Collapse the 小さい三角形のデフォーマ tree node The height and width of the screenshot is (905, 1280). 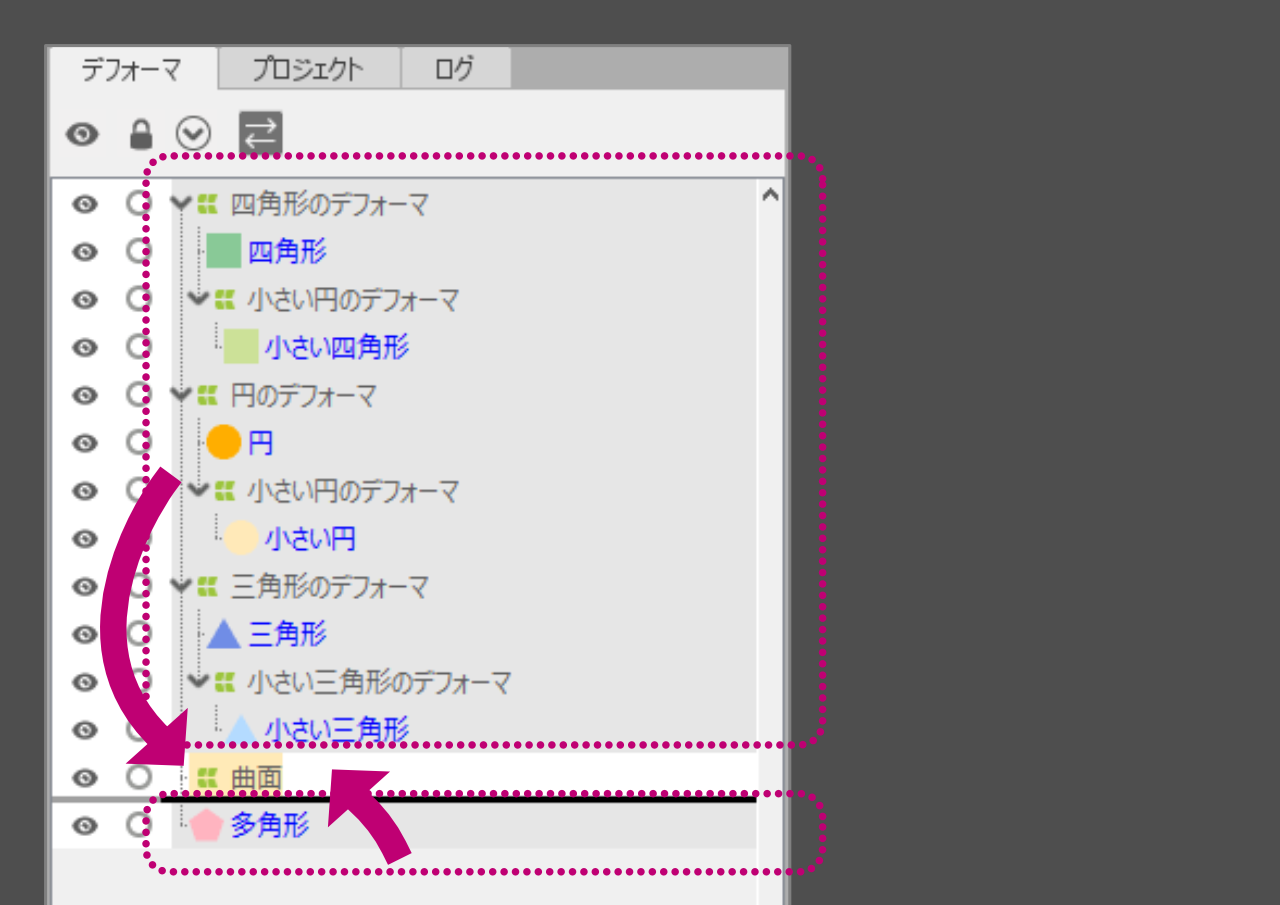click(x=199, y=681)
